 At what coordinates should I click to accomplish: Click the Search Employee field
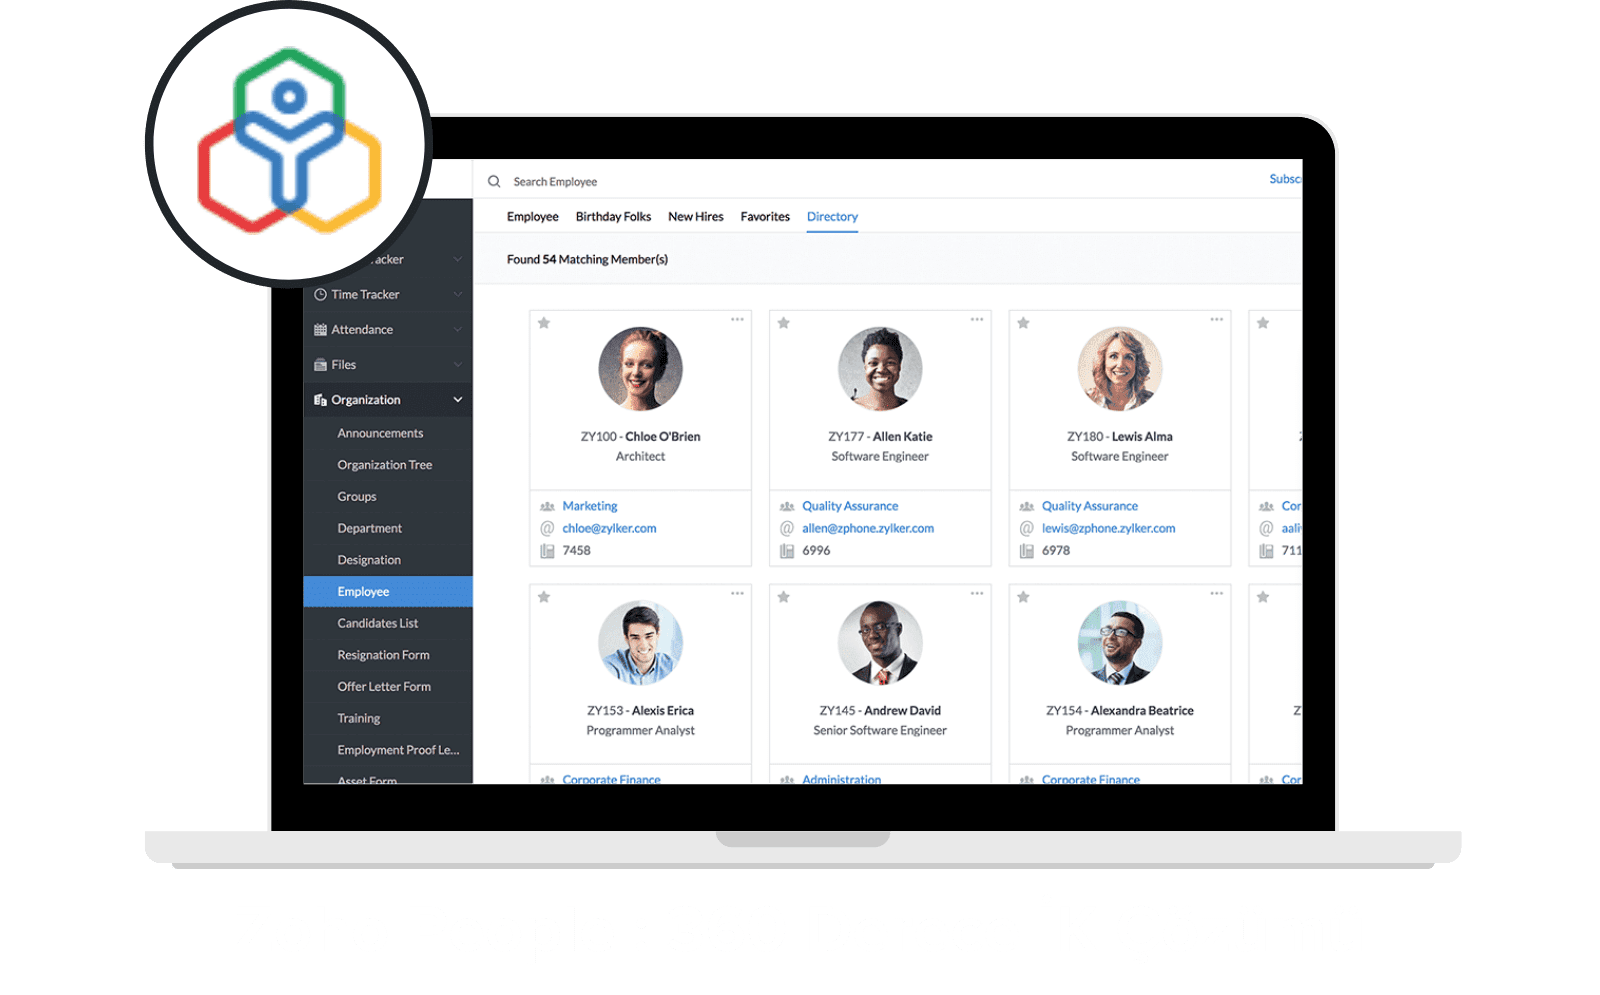coord(555,182)
